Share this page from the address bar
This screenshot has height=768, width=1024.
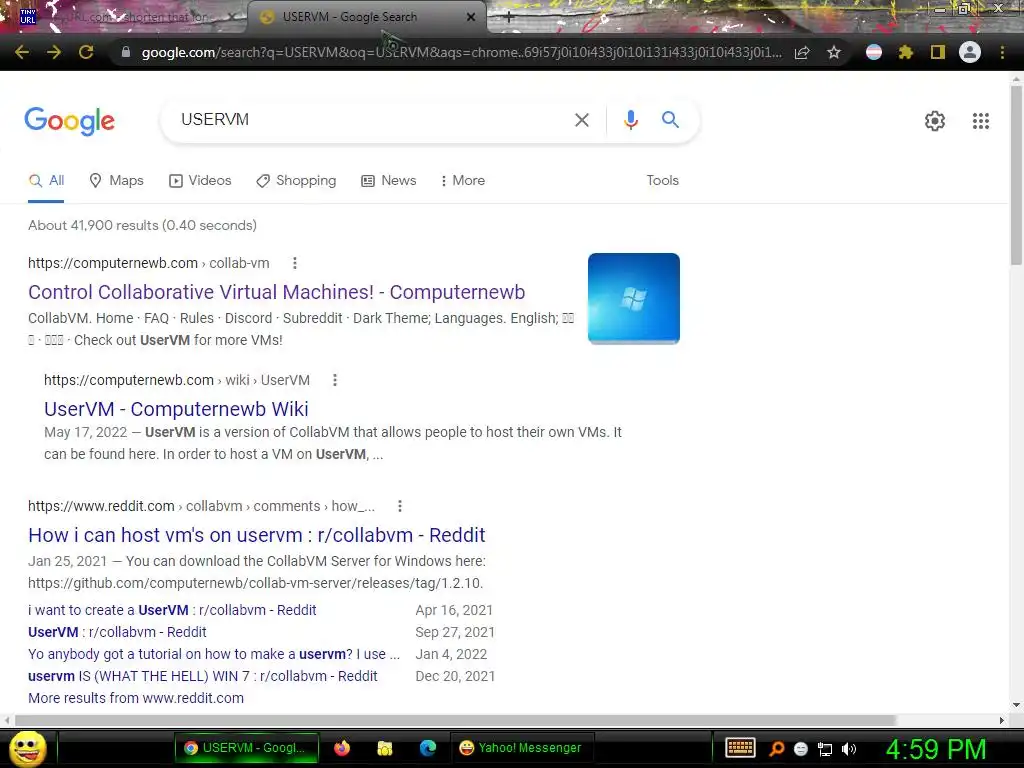tap(802, 52)
